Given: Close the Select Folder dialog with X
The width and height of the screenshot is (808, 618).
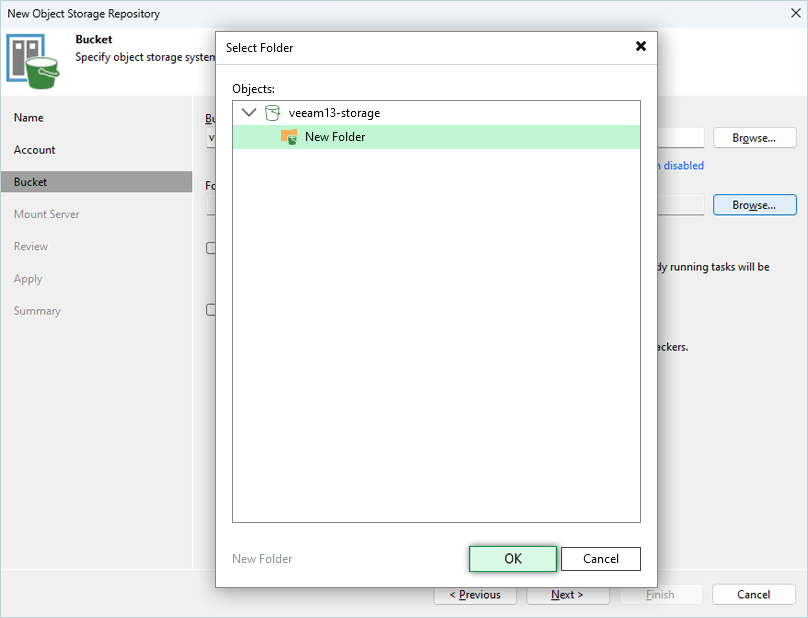Looking at the screenshot, I should tap(641, 47).
